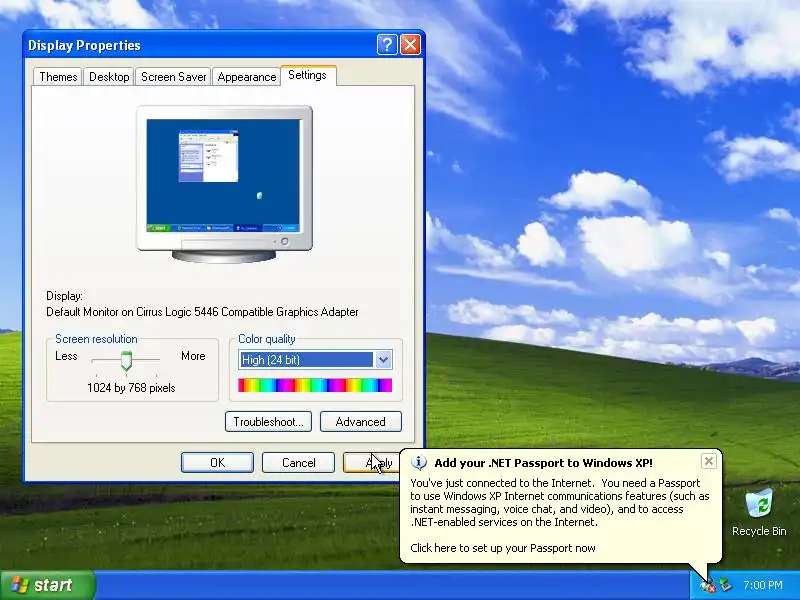Click 'Click here to set up your Passport now'
Image resolution: width=800 pixels, height=600 pixels.
tap(503, 548)
